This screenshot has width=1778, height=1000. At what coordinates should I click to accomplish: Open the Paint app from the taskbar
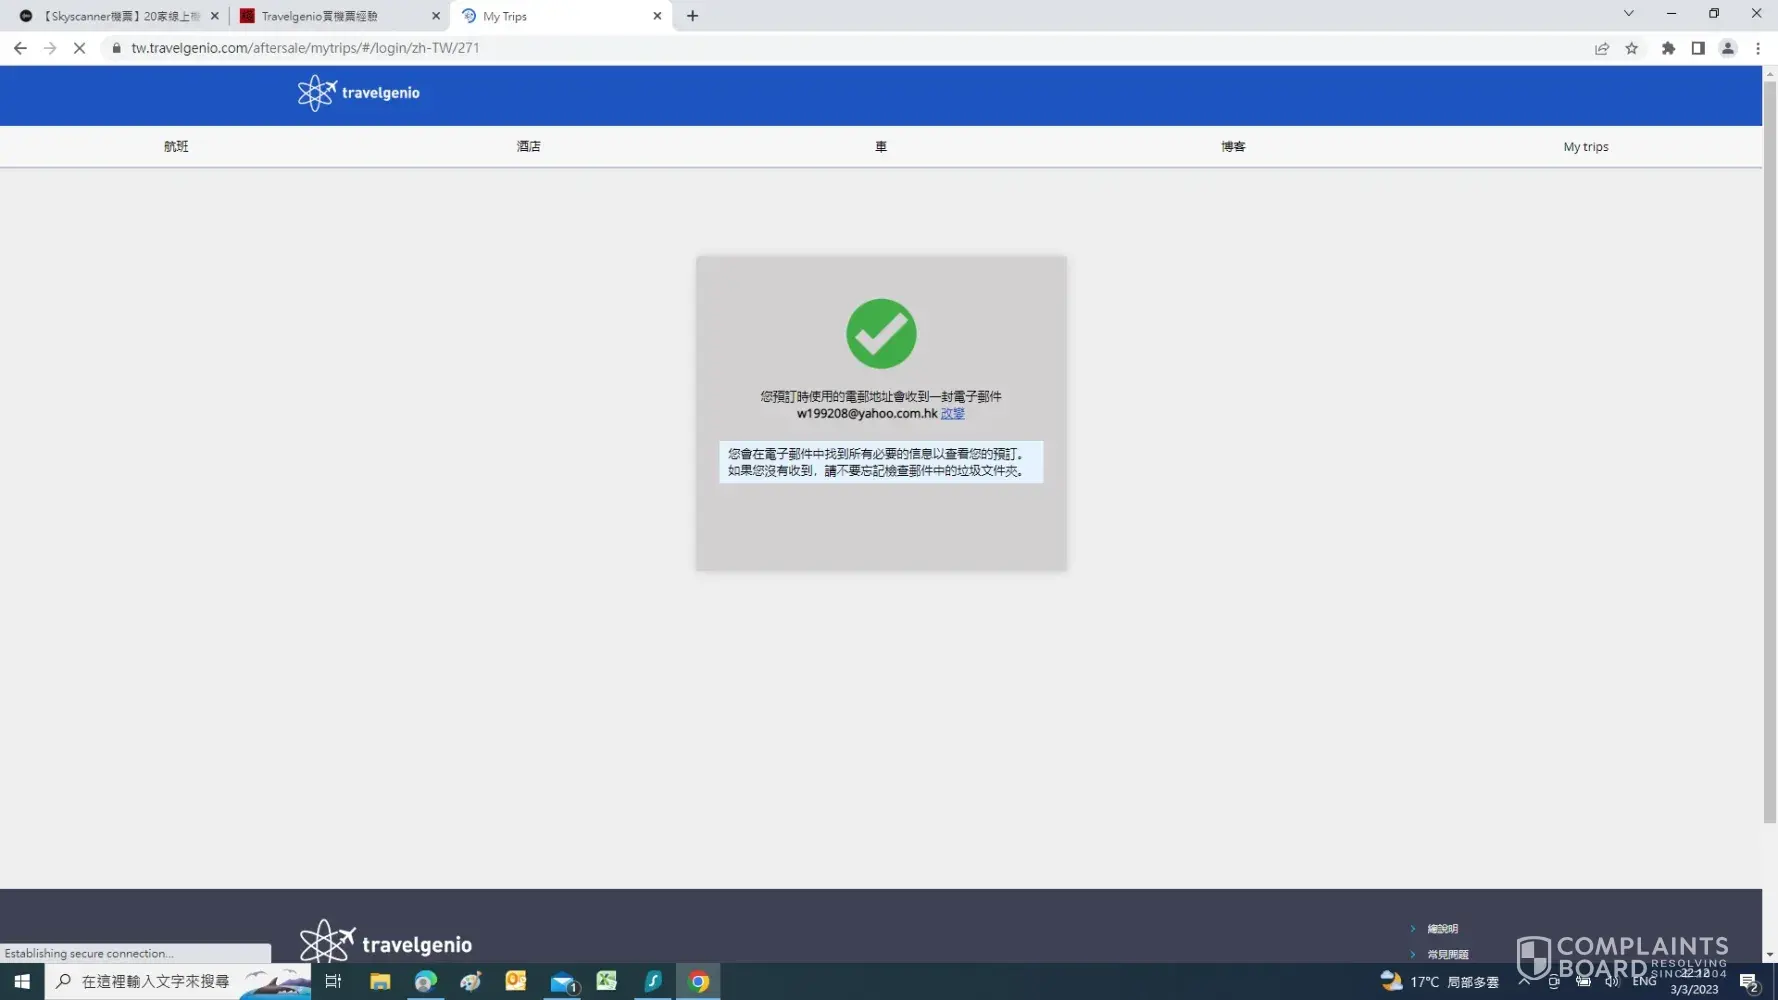471,982
